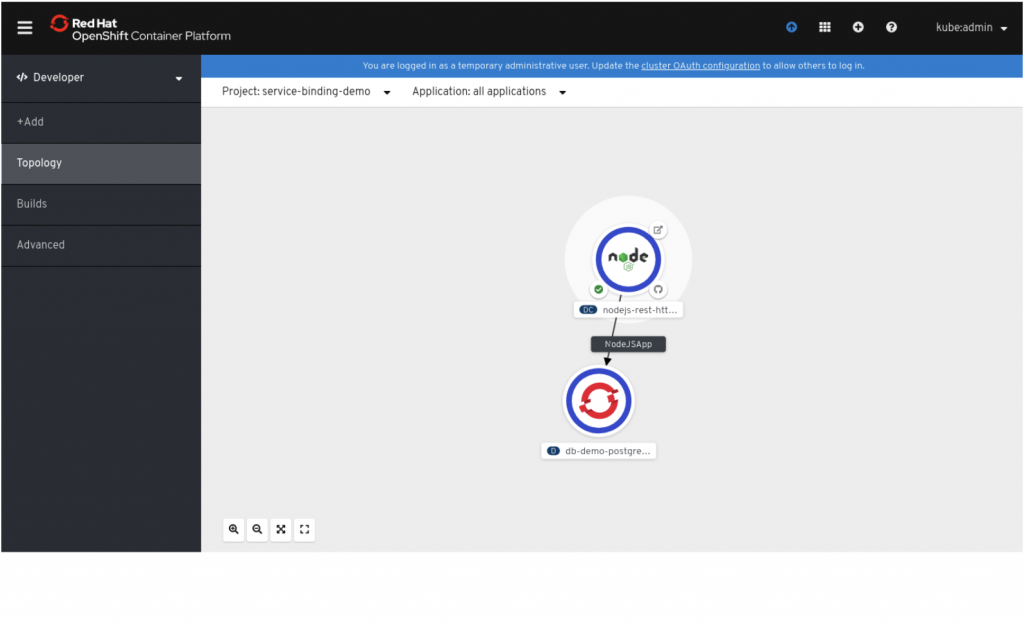Open URL decorator on nodejs node
1024x622 pixels.
pos(658,230)
